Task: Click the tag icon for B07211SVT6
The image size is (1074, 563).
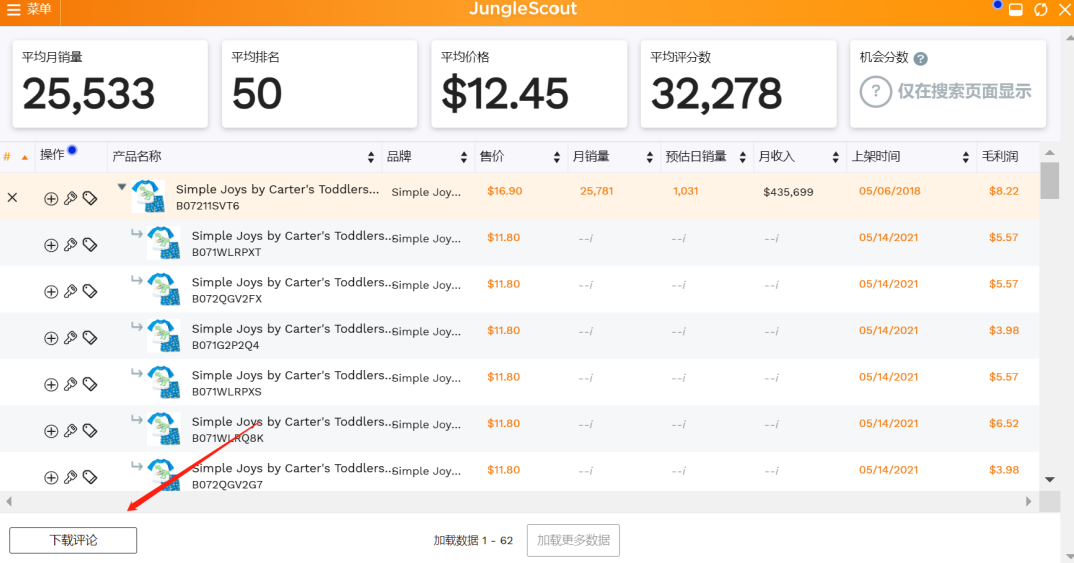Action: coord(90,199)
